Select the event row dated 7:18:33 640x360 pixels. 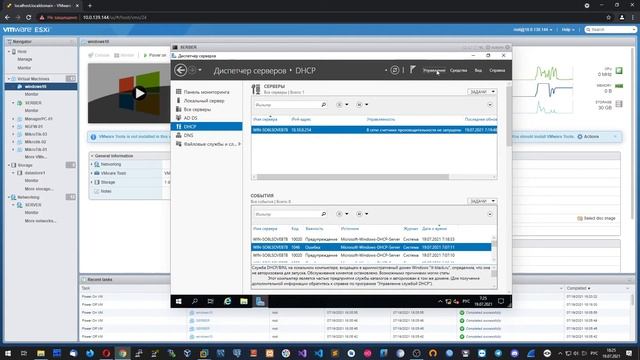coord(371,239)
